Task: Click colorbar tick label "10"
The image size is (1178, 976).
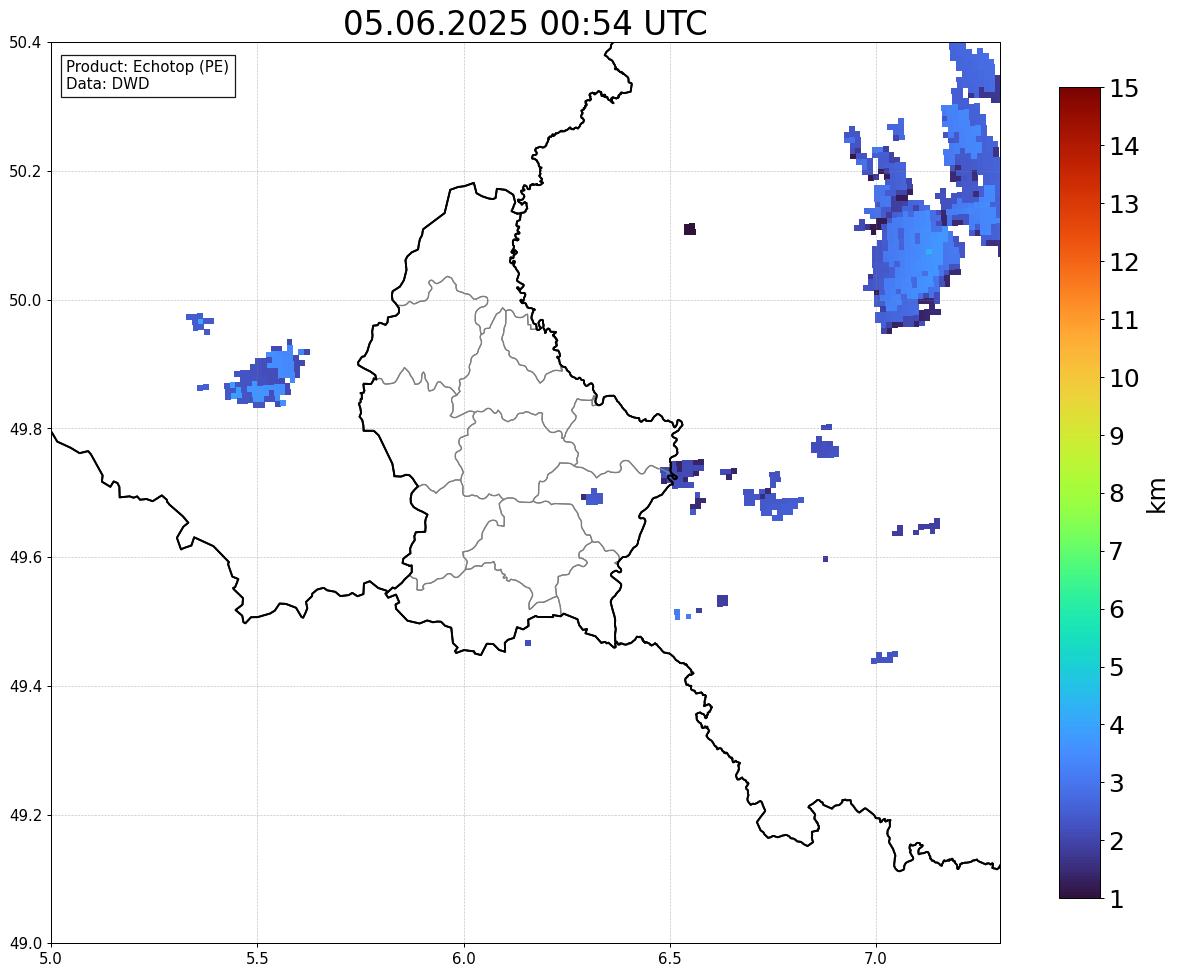Action: (1124, 378)
